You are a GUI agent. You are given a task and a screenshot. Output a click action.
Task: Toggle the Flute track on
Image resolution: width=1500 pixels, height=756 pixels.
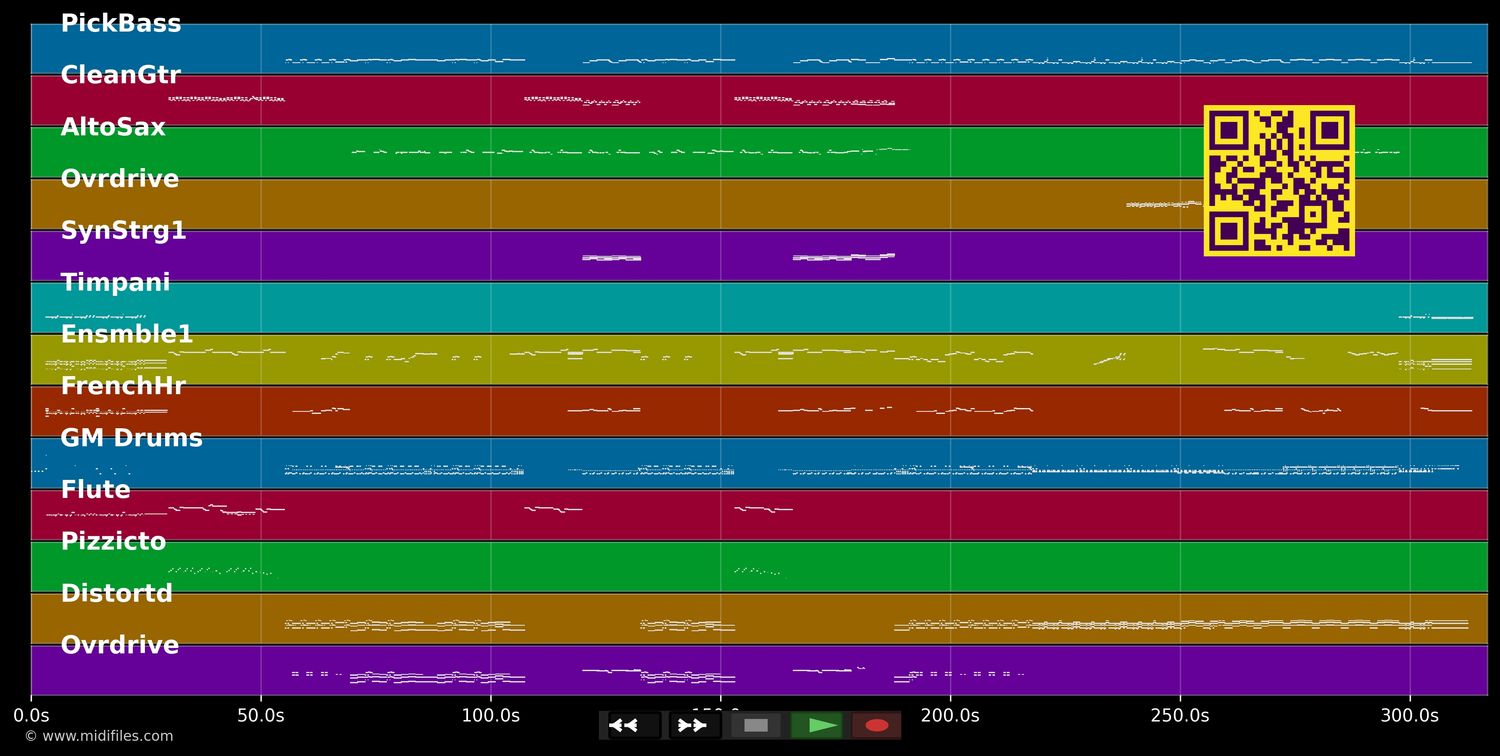[x=95, y=489]
